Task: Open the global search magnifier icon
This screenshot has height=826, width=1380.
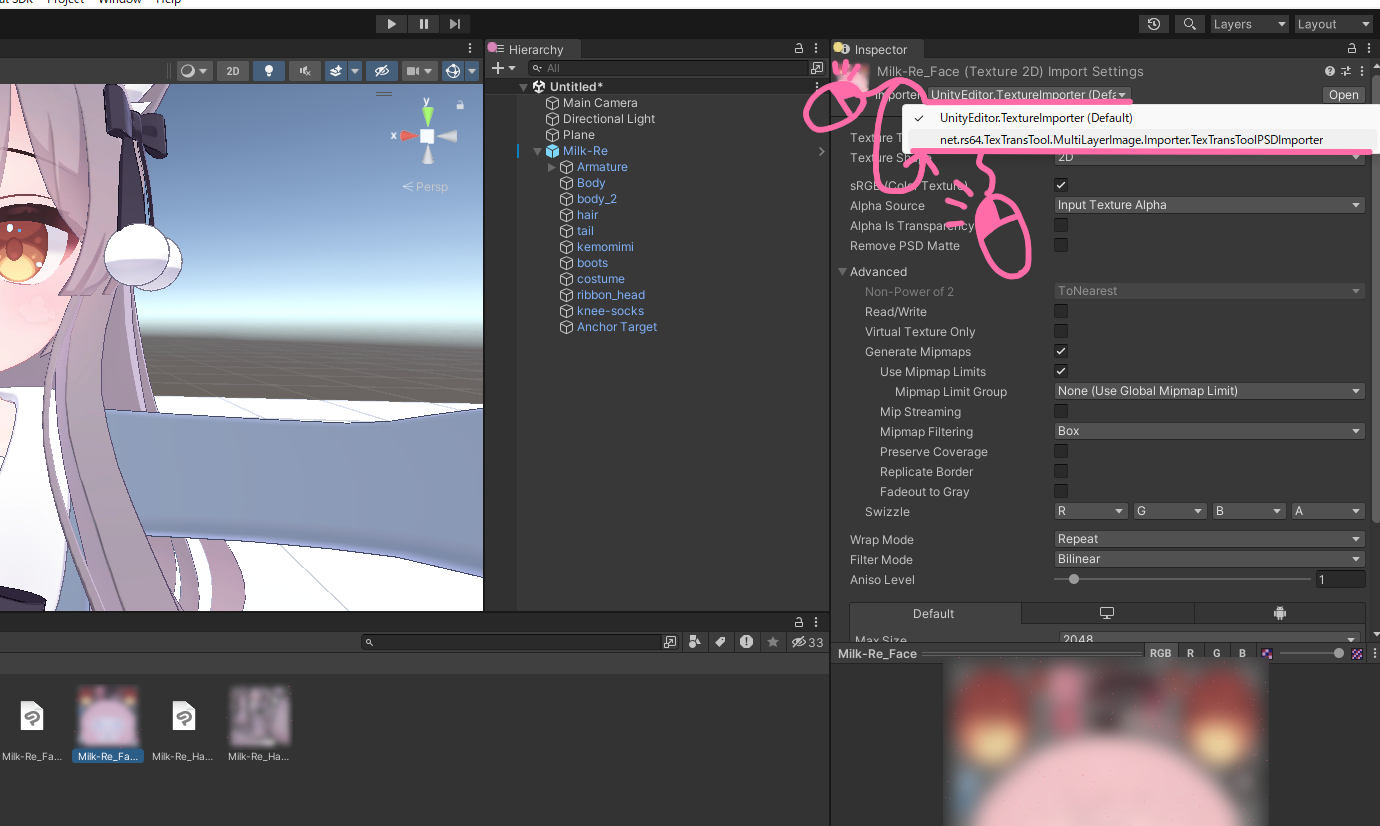Action: (1189, 24)
